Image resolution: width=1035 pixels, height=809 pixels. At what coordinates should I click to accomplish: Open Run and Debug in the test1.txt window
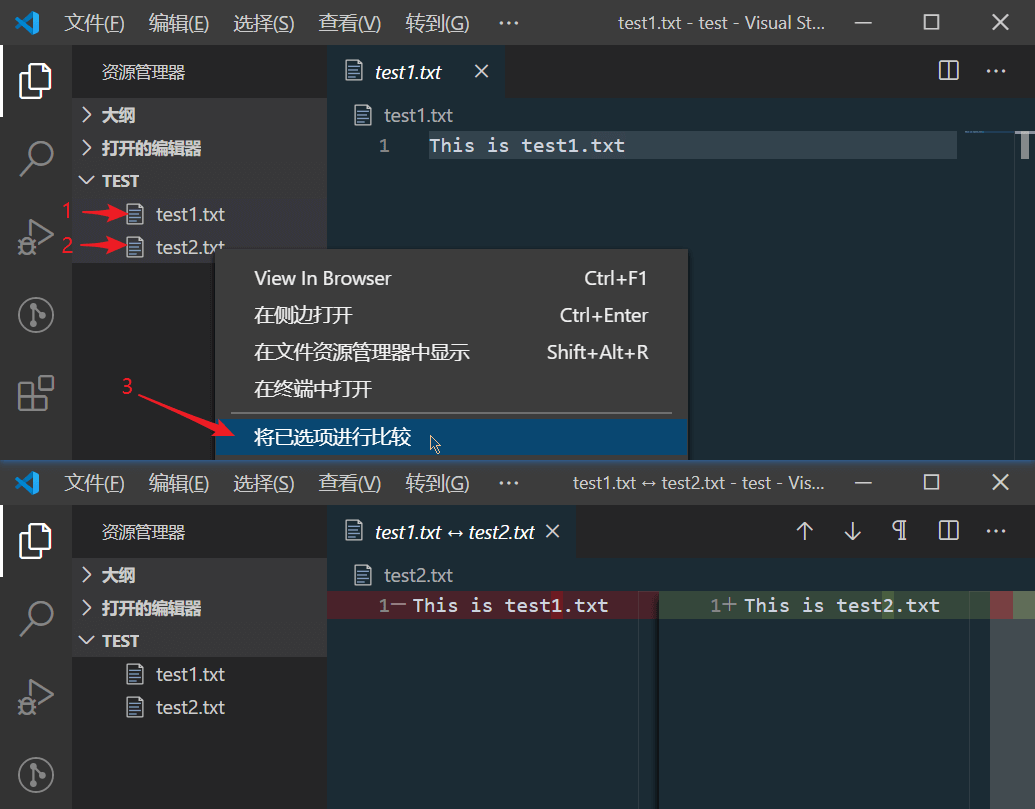tap(35, 237)
